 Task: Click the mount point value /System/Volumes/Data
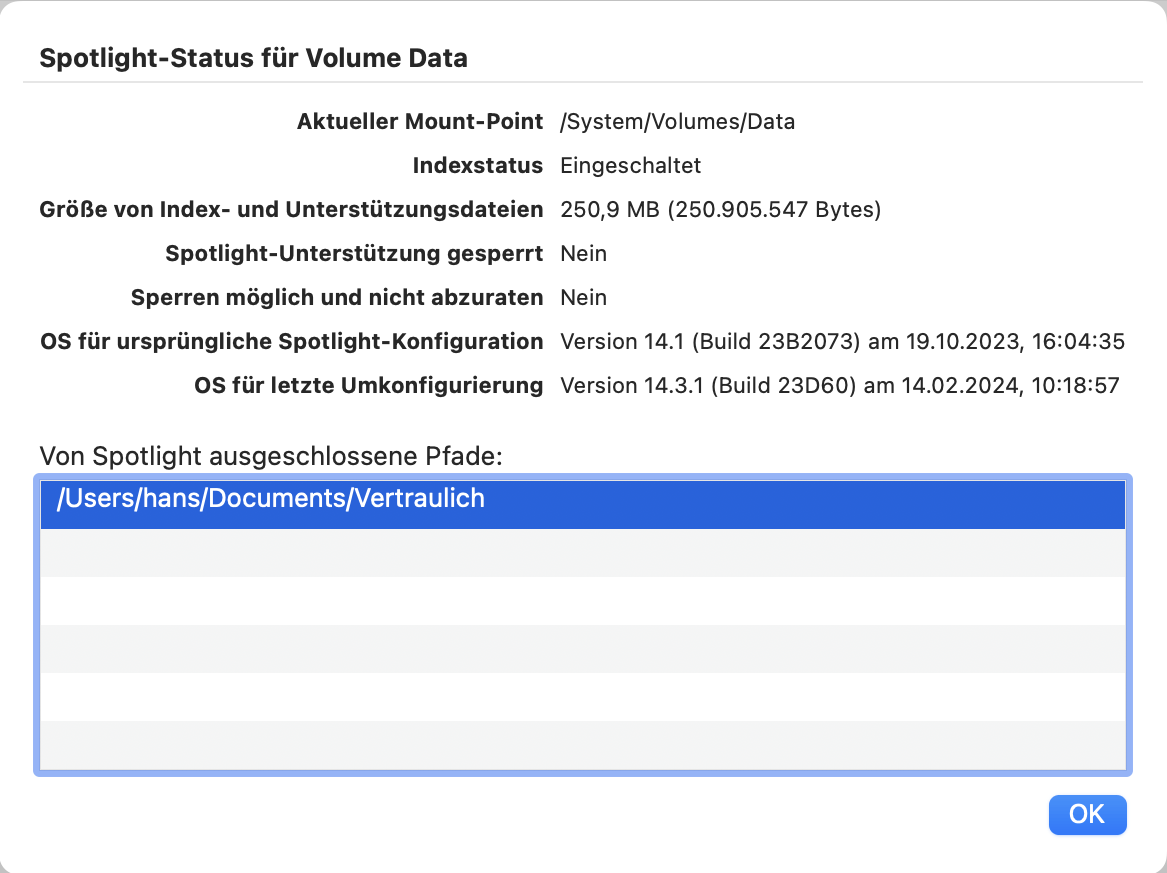[677, 121]
